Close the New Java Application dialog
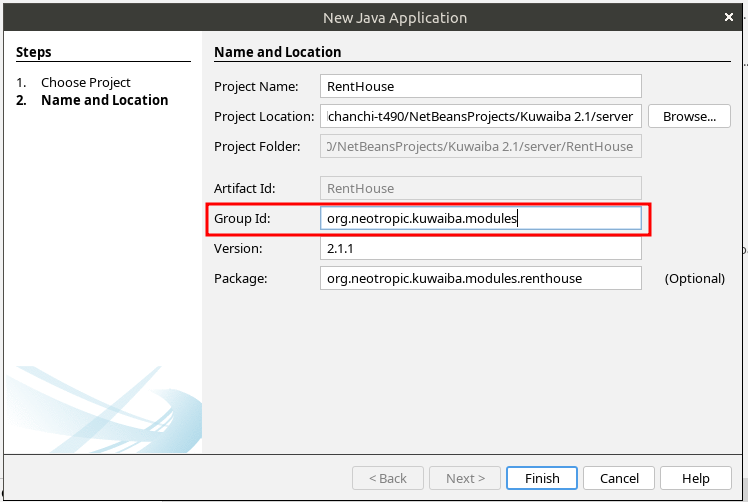Screen dimensions: 748x502 click(733, 17)
